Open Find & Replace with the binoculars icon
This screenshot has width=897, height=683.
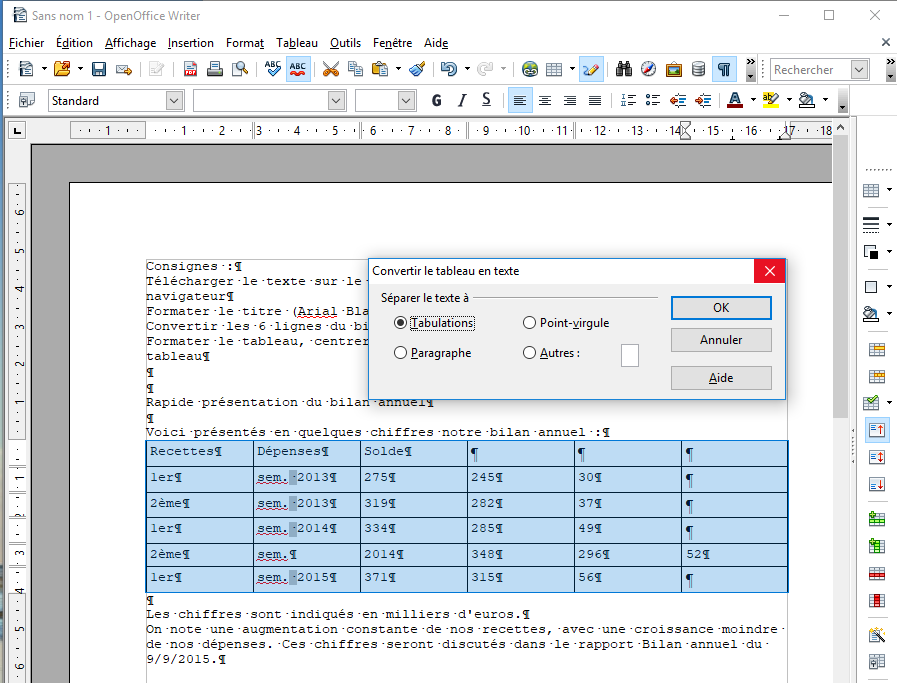pyautogui.click(x=624, y=69)
